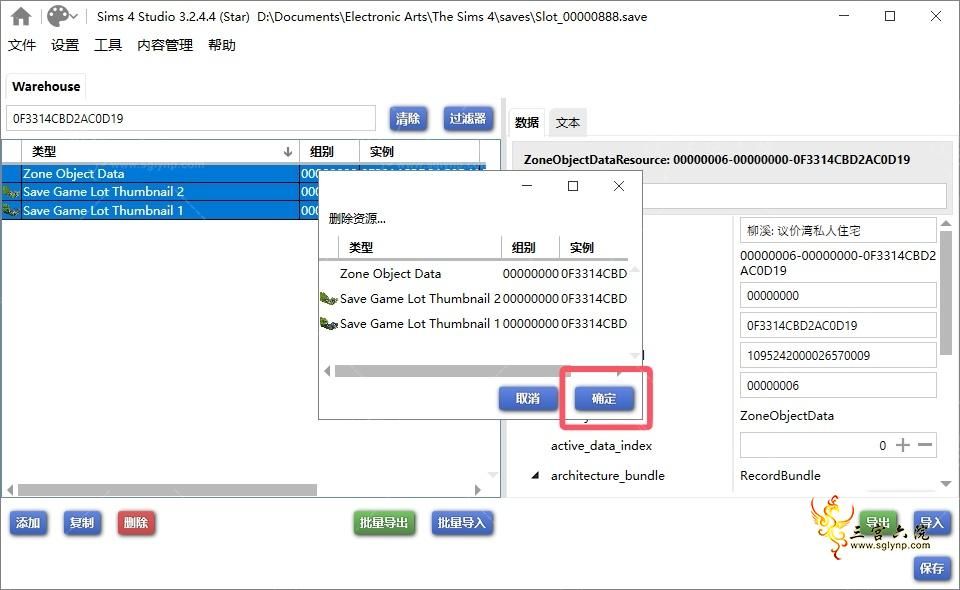Click the field showing 1095242000026570009
Screen dimensions: 960x590
pos(838,356)
